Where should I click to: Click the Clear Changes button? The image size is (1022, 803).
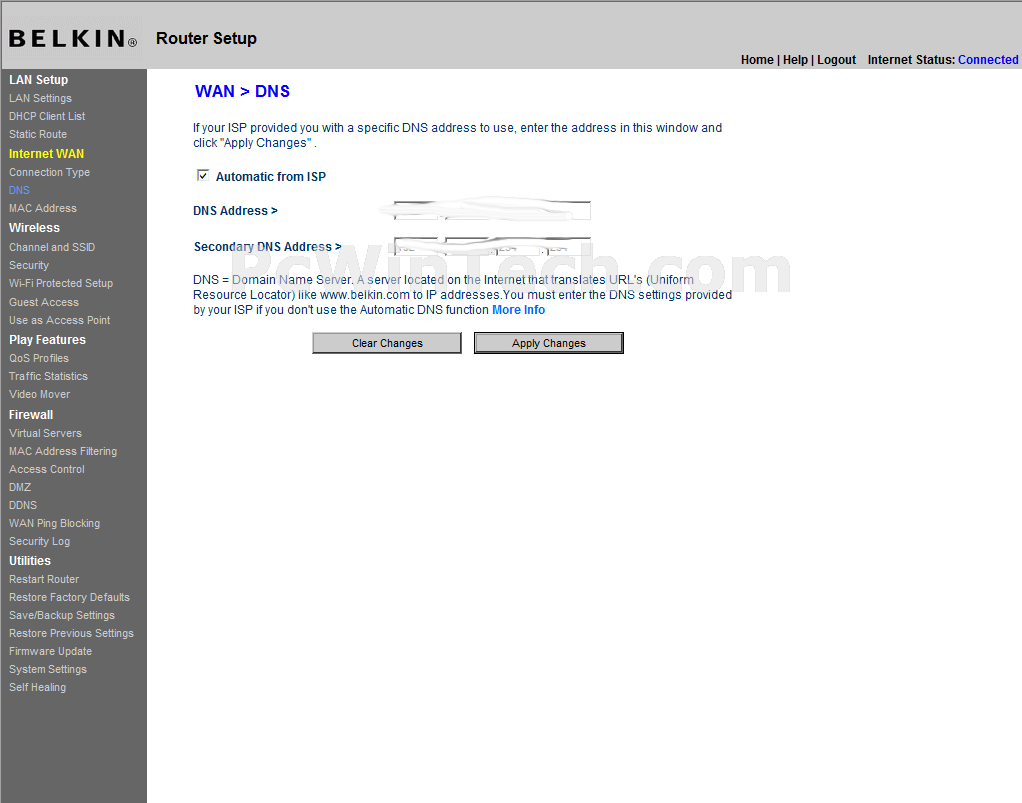(387, 343)
